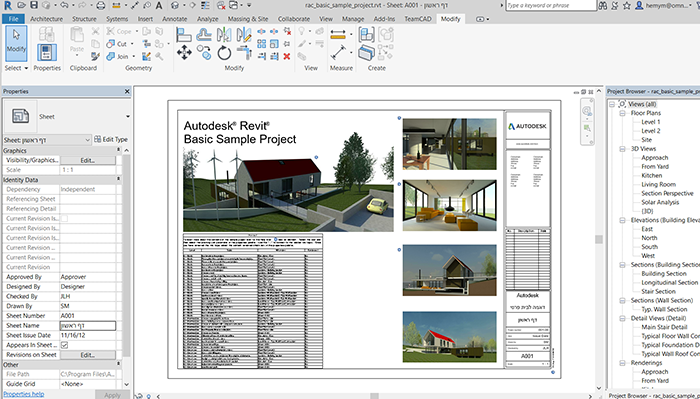Select Kitchen 3D view in Project Browser
This screenshot has height=399, width=700.
click(651, 175)
